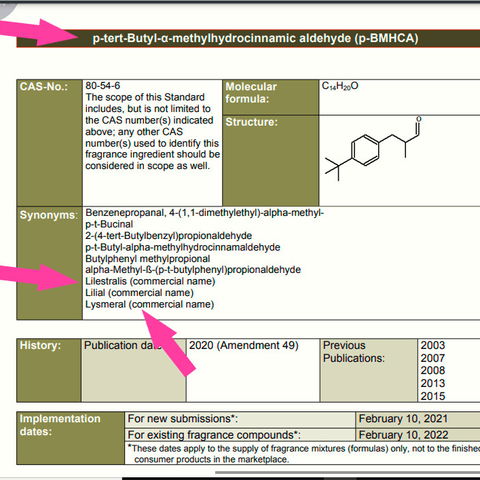Click the Lysmeral commercial name entry
480x480 pixels.
click(150, 304)
